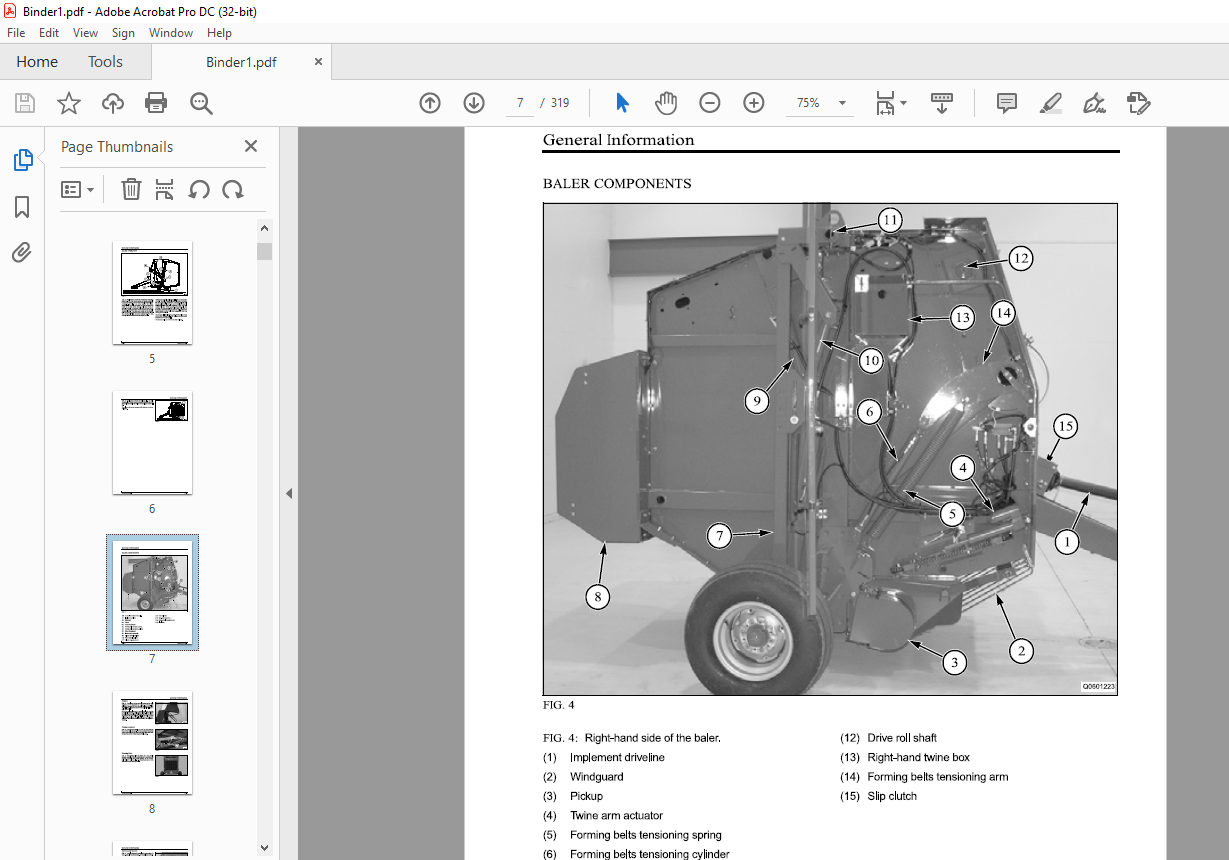Select the Binder1.pdf document tab
This screenshot has width=1229, height=860.
coord(241,62)
